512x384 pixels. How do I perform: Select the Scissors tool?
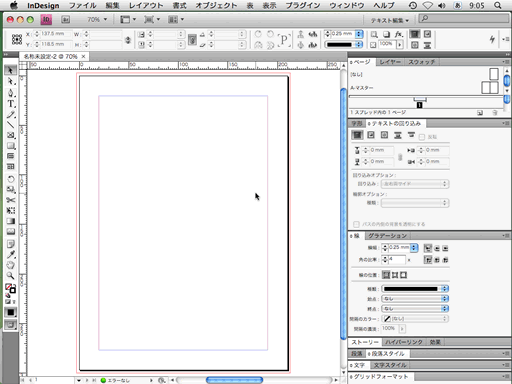11,200
